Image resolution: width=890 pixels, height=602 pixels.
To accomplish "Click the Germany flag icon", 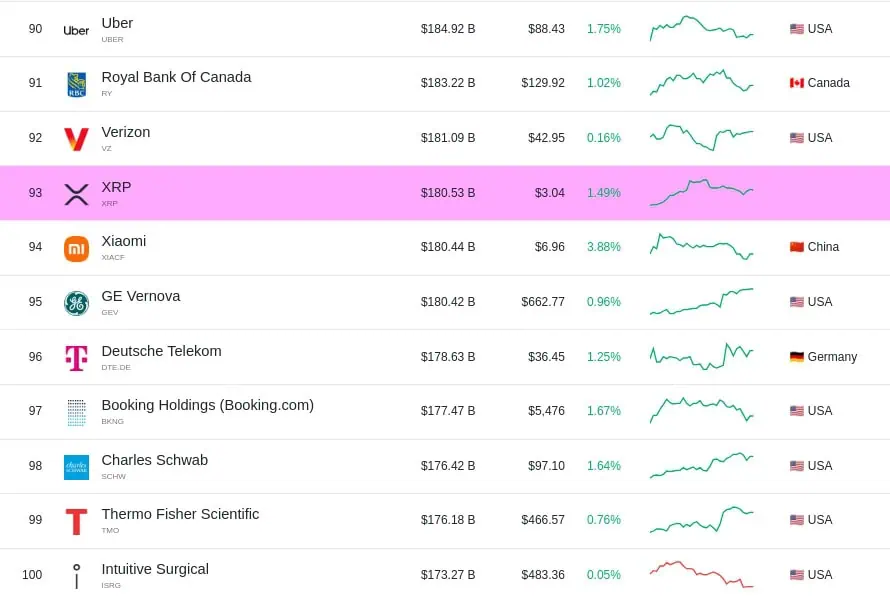I will [796, 357].
